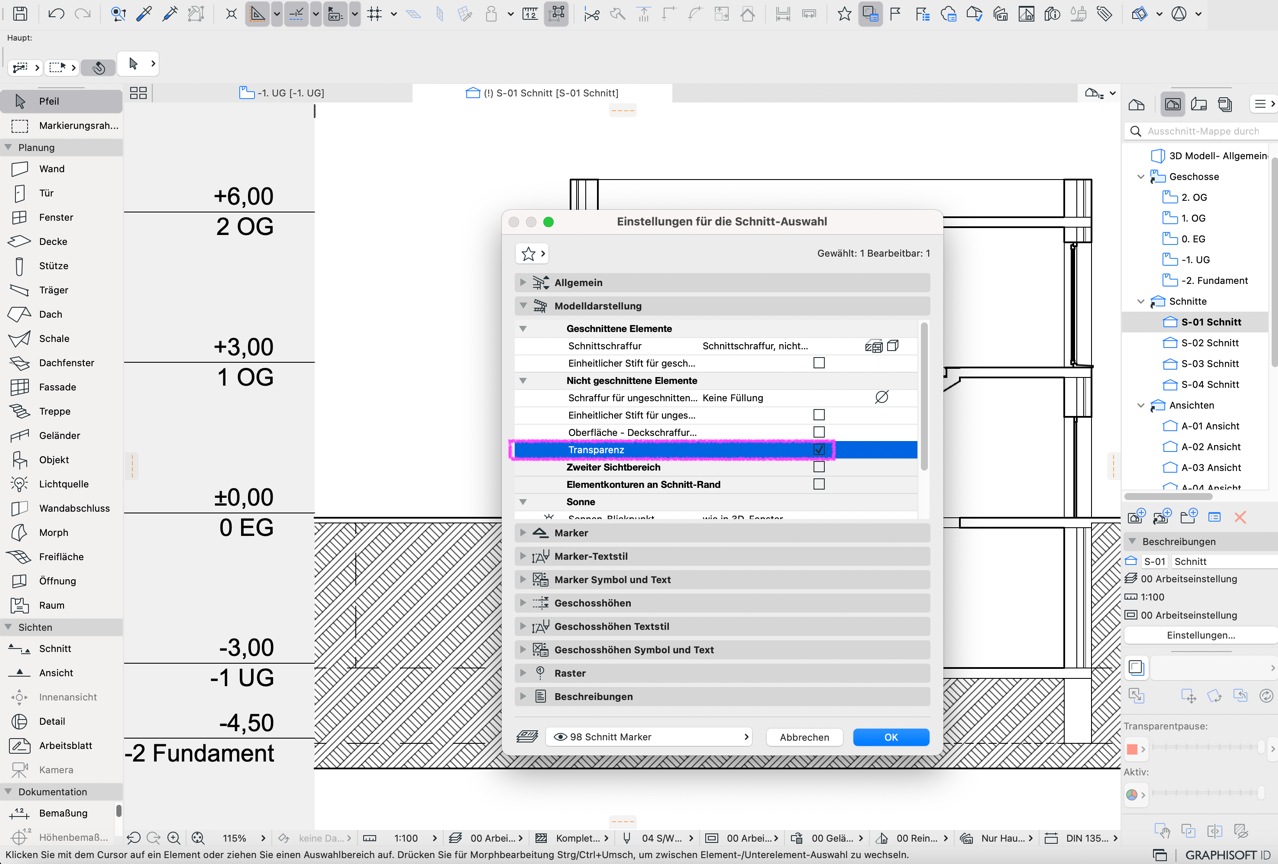The image size is (1278, 864).
Task: Open the 98 Schnitt Marker layer dropdown
Action: 649,737
